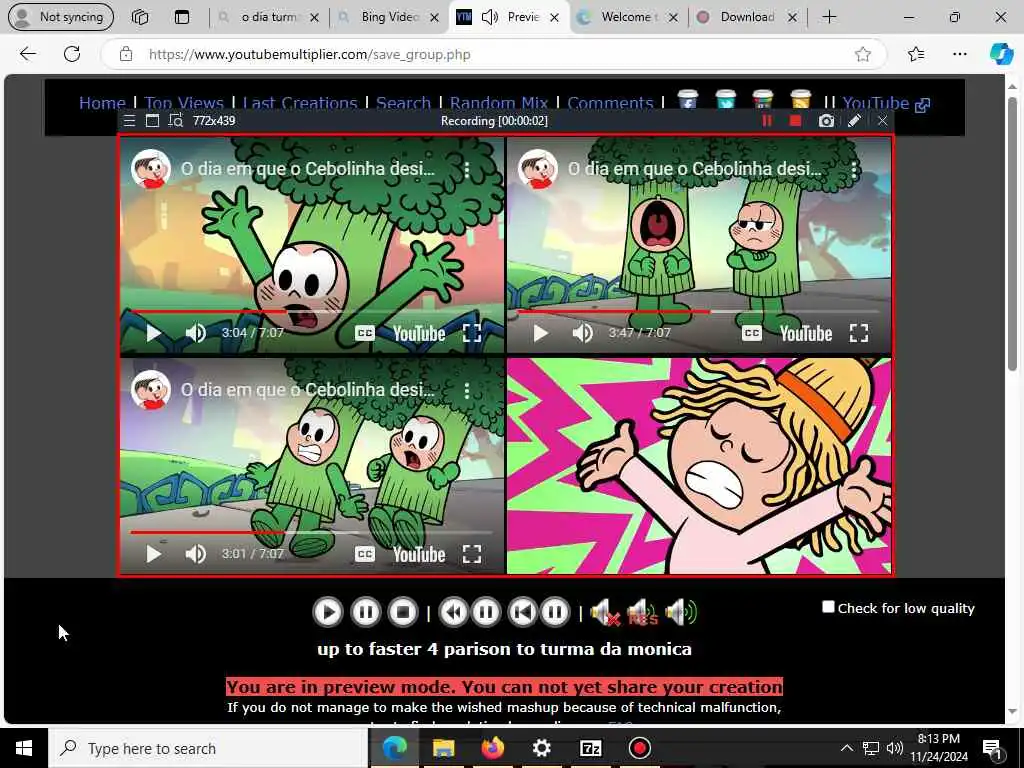
Task: Toggle captions on the 3:47 / 7:07 video
Action: (752, 333)
